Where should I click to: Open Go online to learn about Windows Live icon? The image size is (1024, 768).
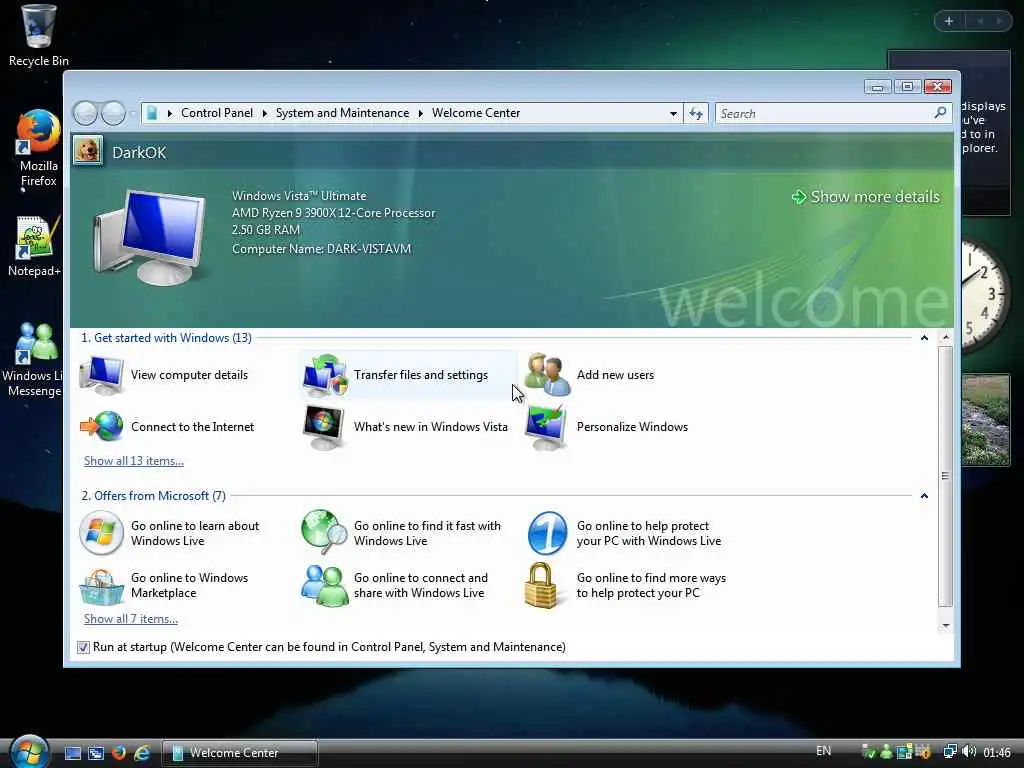pos(101,533)
